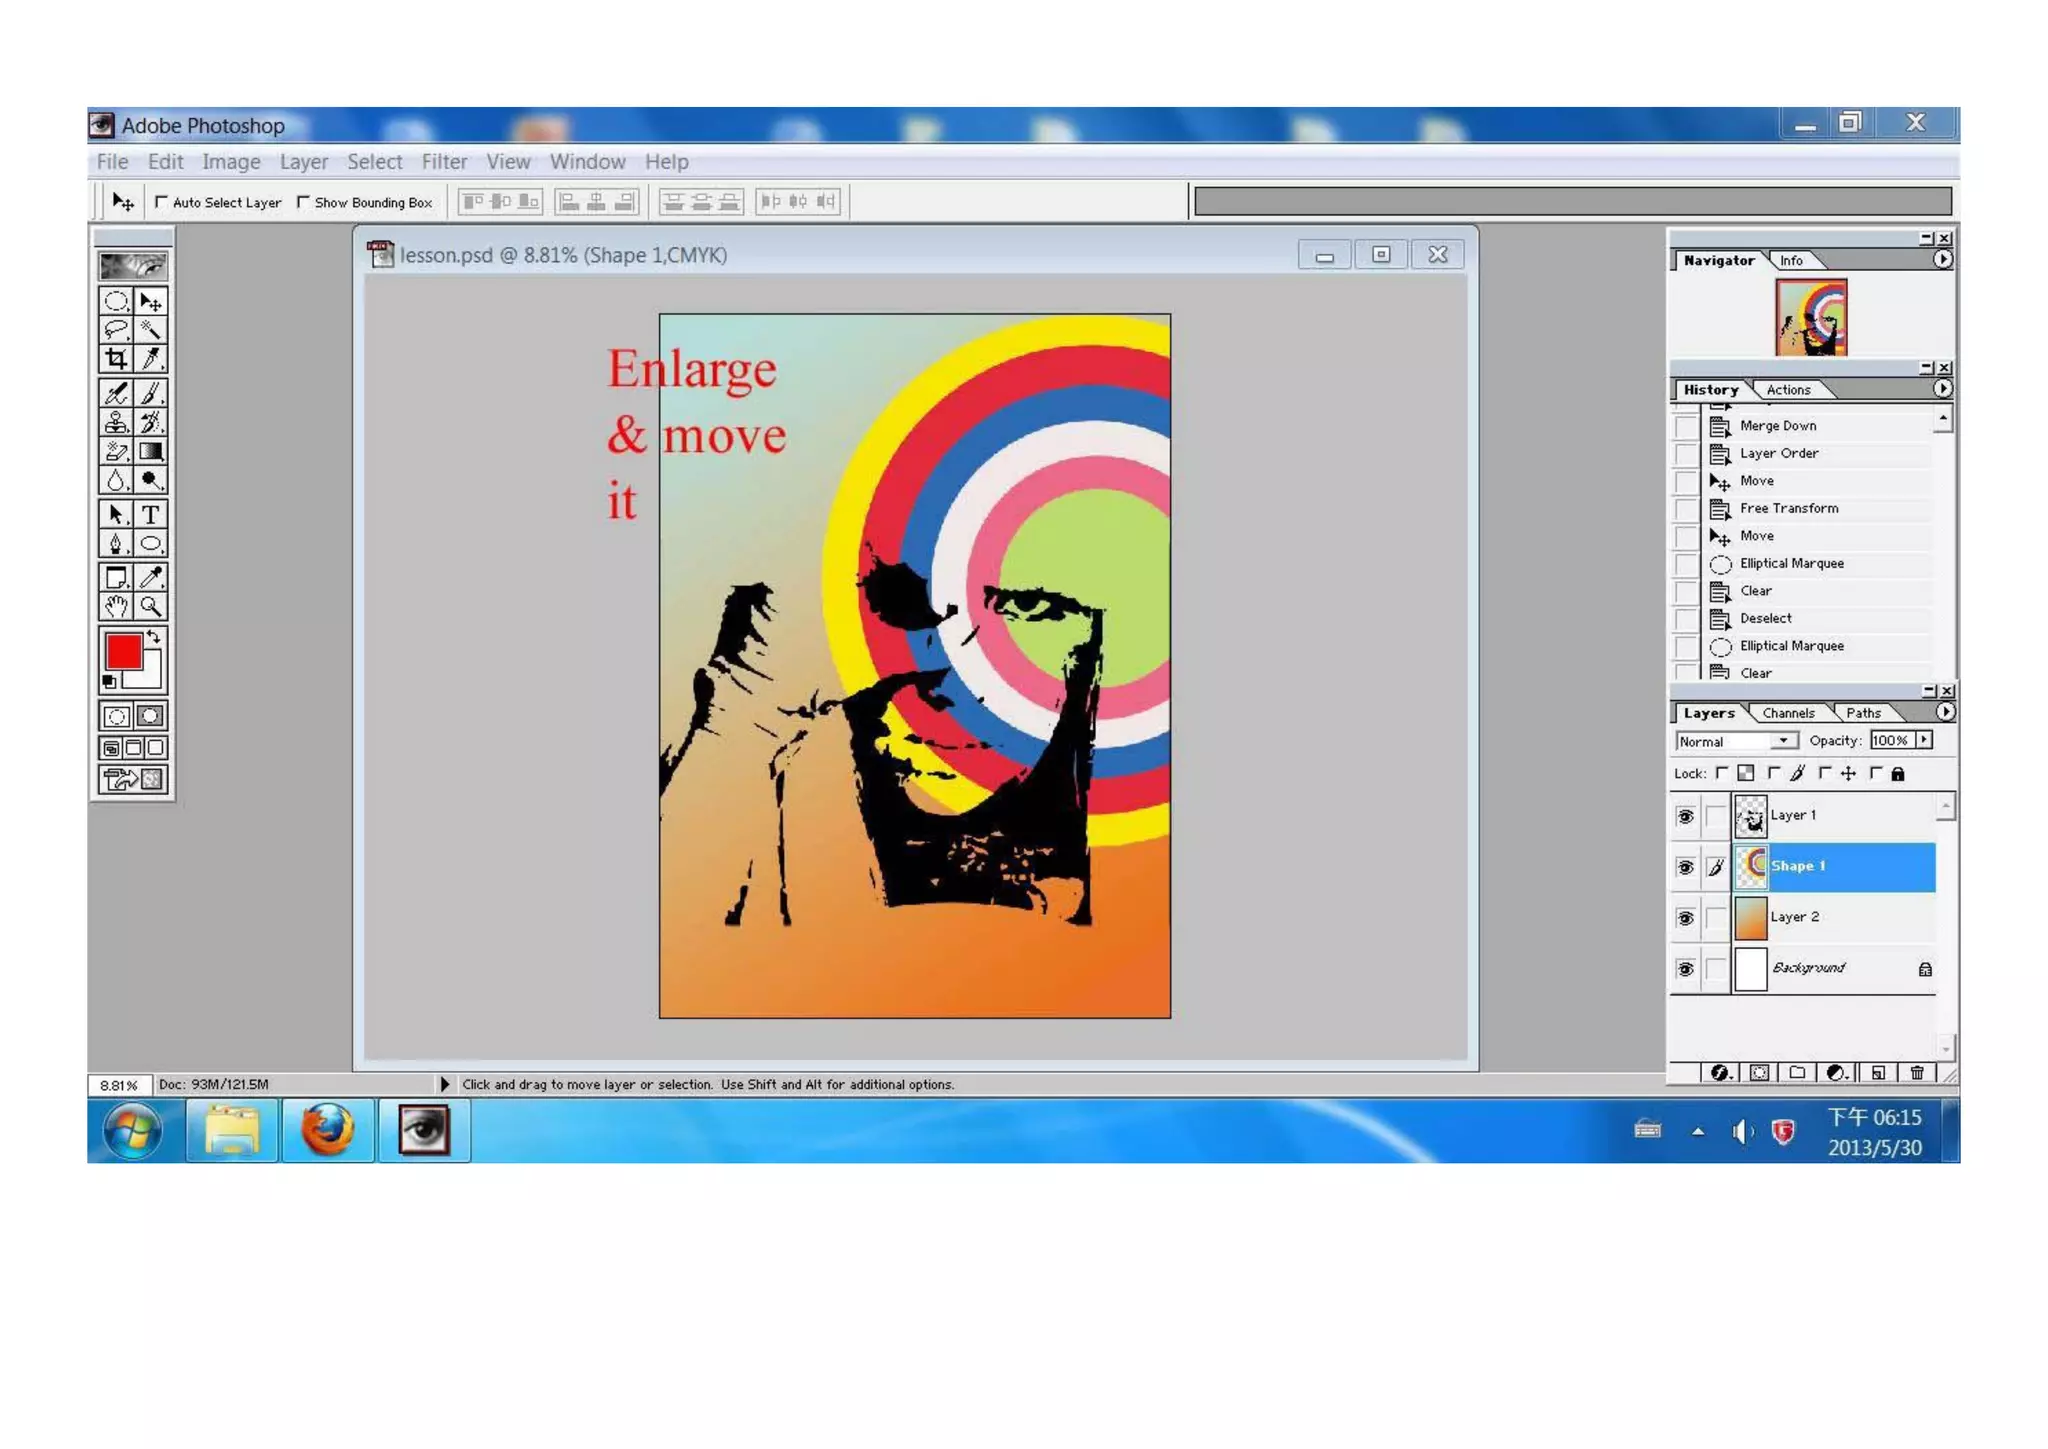
Task: Select the Dodge tool
Action: pos(151,480)
